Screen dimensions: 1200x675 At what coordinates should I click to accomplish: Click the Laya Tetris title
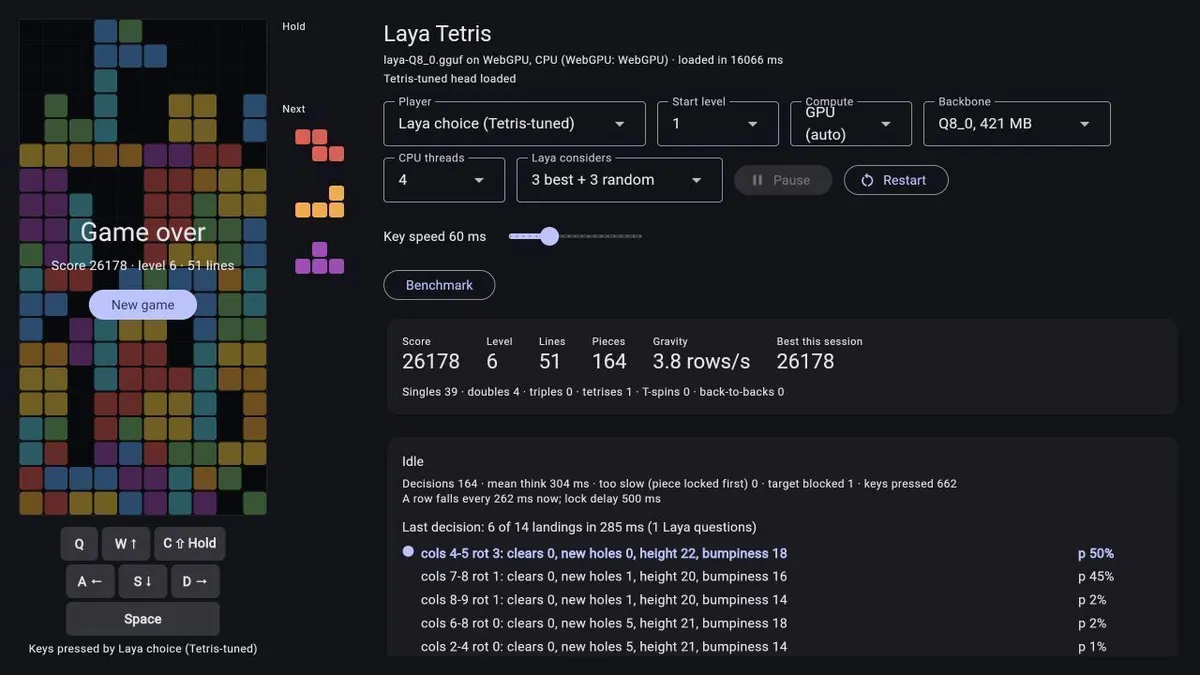[x=437, y=35]
